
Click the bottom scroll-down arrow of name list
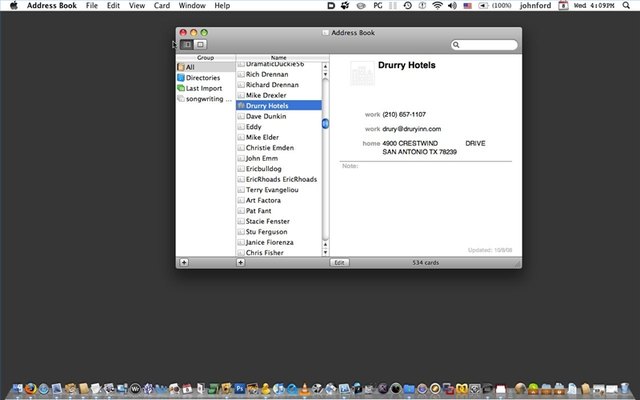[x=325, y=253]
